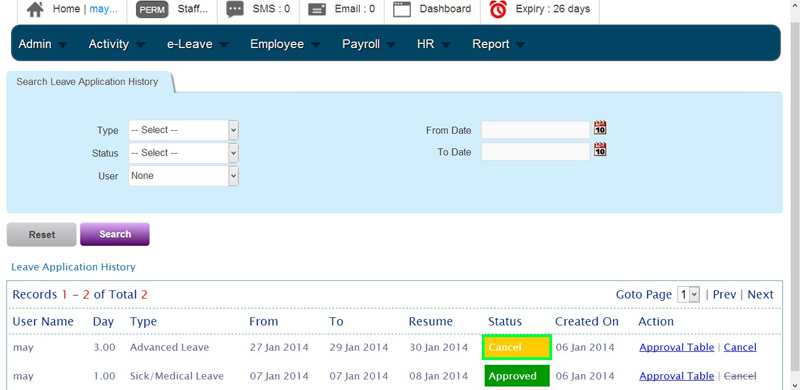
Task: Open the Employee menu
Action: (x=285, y=44)
